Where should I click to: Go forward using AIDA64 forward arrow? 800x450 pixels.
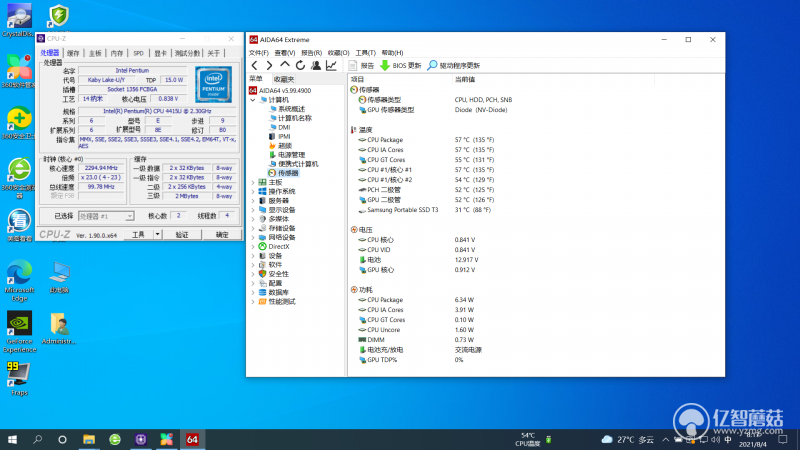269,65
